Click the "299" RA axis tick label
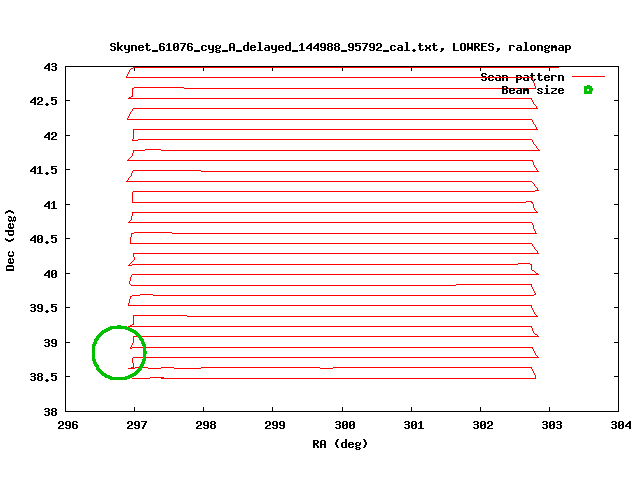The width and height of the screenshot is (640, 480). point(275,425)
